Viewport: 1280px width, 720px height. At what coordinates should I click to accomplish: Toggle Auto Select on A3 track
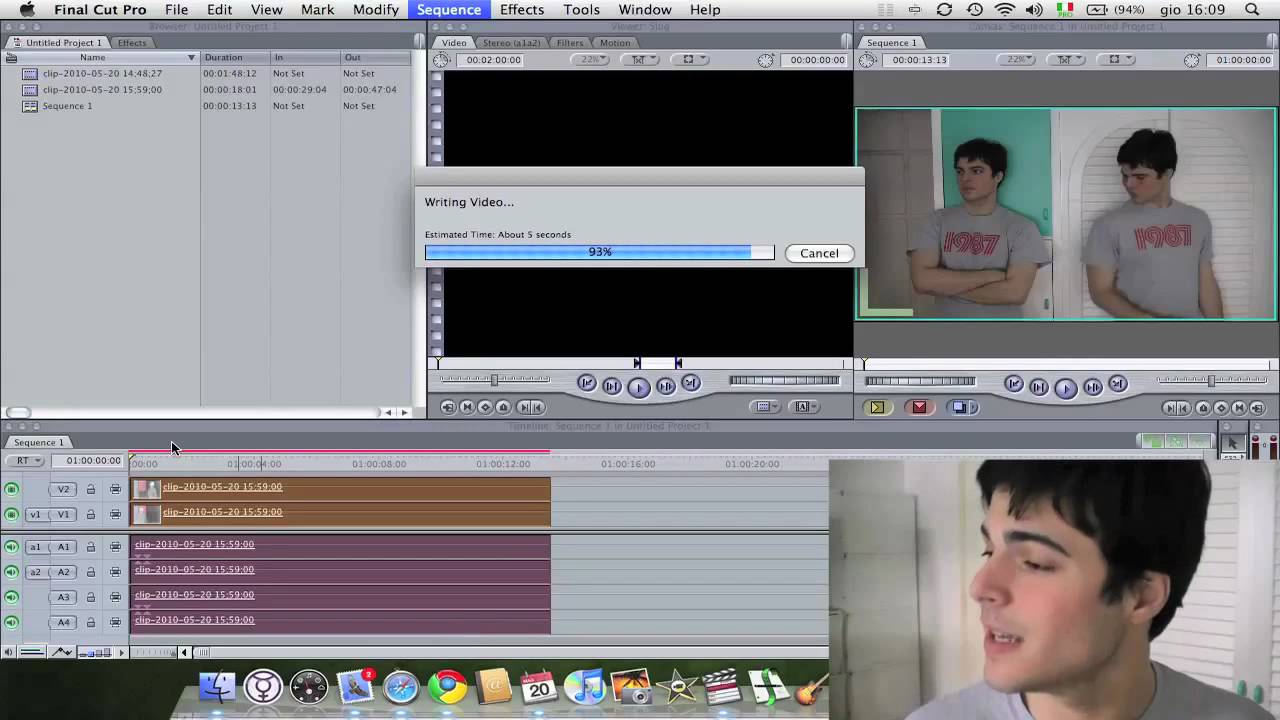click(x=115, y=597)
